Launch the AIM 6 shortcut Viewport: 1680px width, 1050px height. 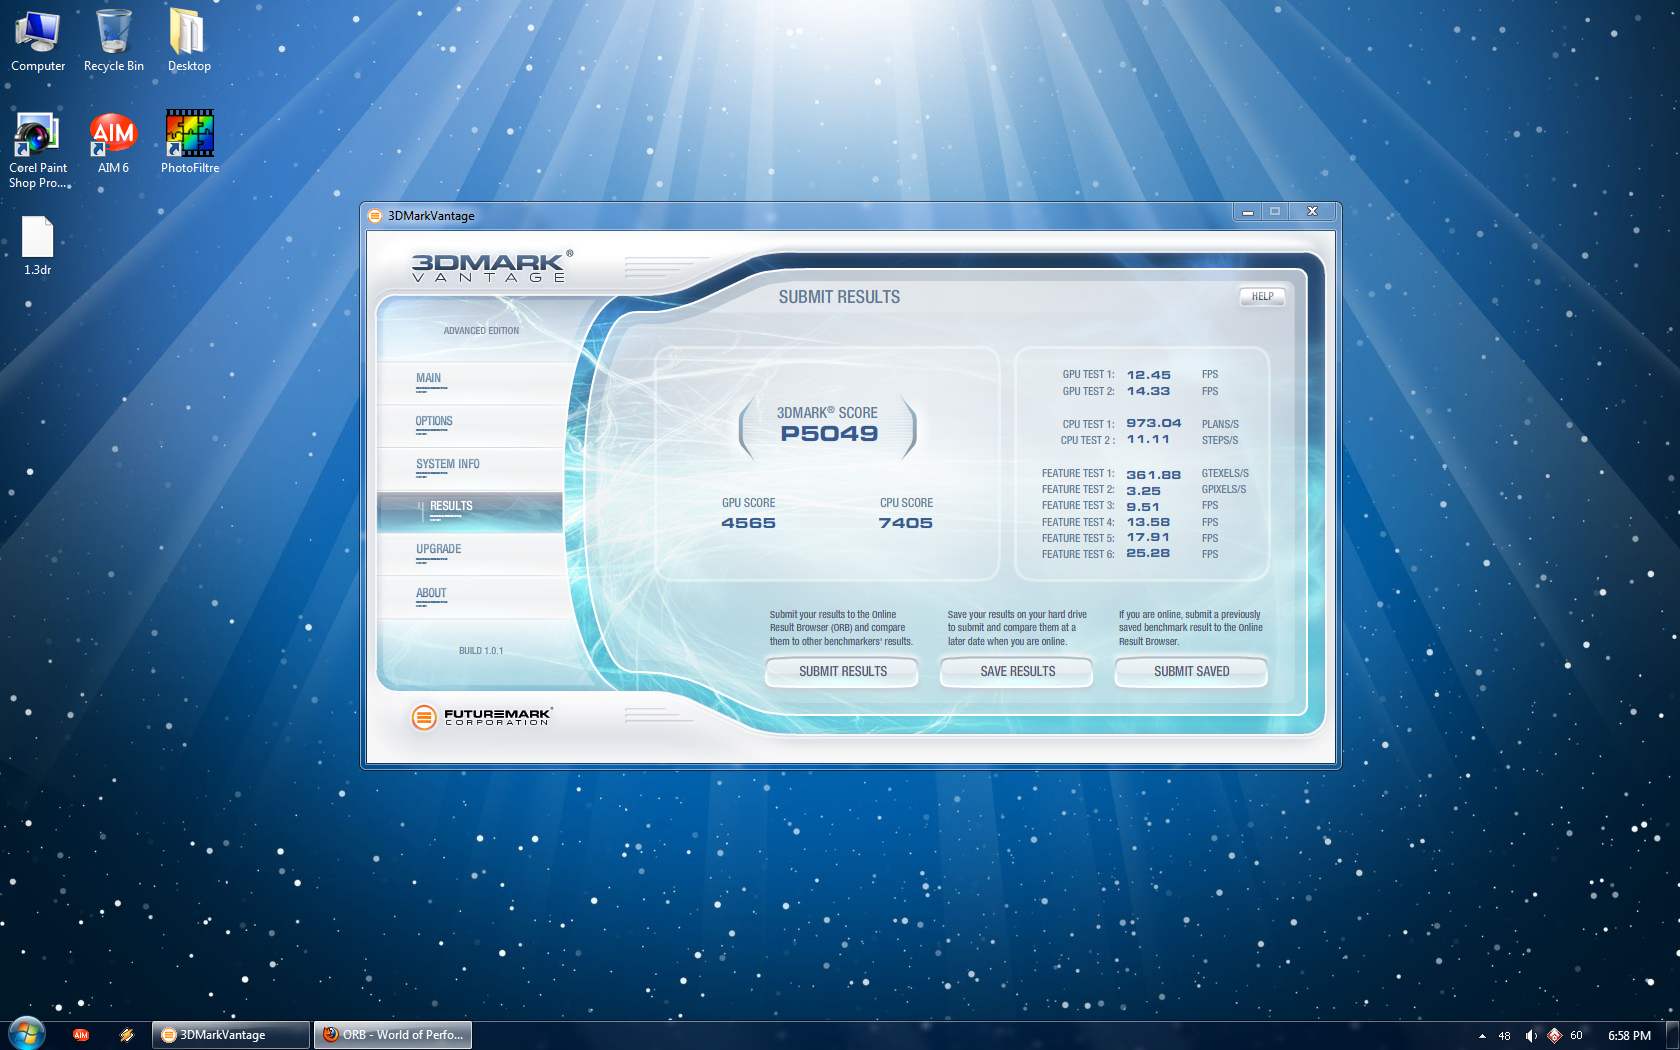pos(113,142)
